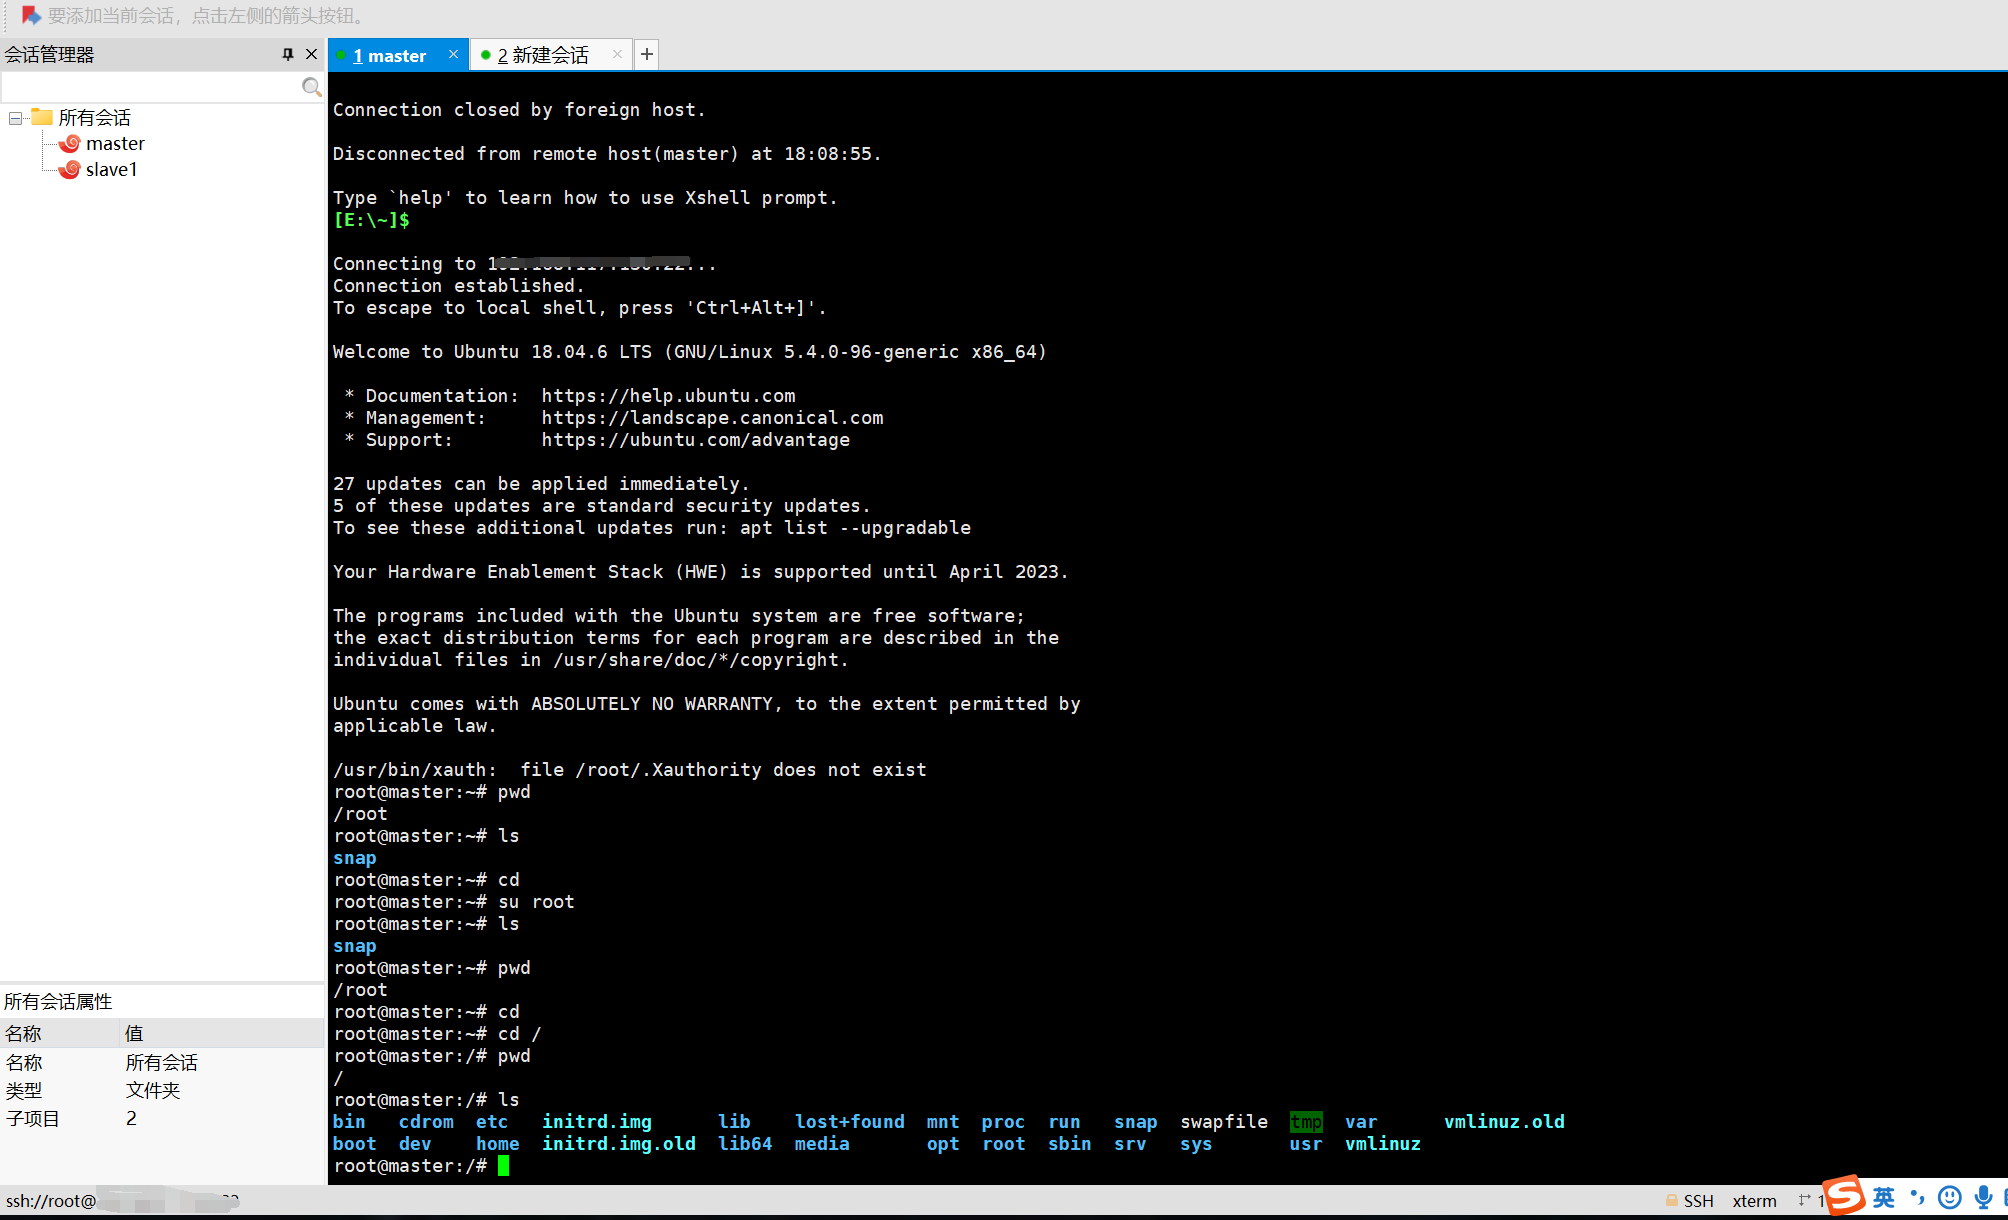The width and height of the screenshot is (2008, 1220).
Task: Click the search magnifier in session manager
Action: 311,87
